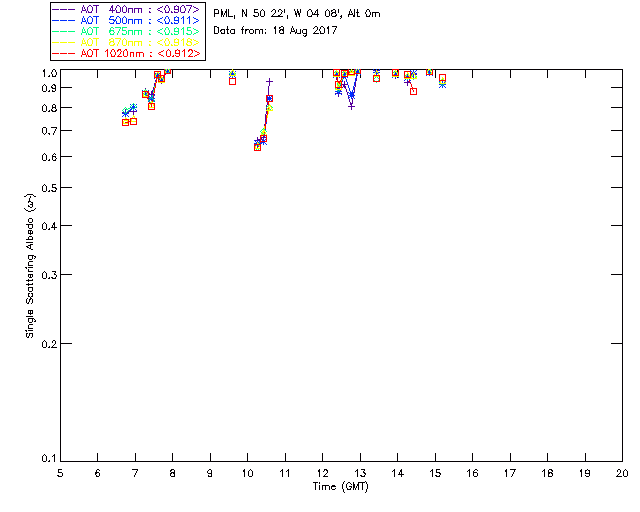Click the y-axis value 0.3
The image size is (640, 512).
[49, 275]
